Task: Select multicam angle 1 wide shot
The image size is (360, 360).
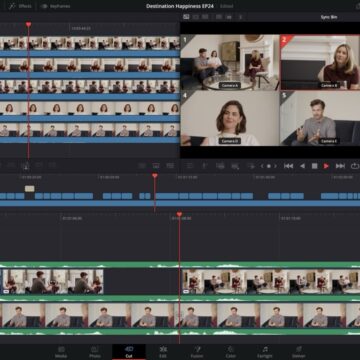Action: tap(230, 62)
